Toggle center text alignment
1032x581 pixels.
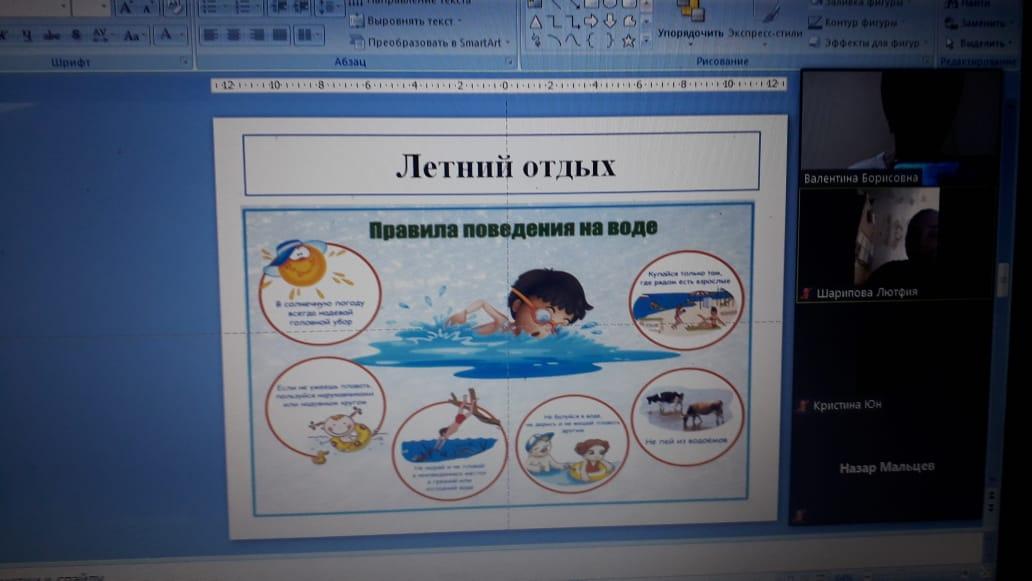[x=235, y=35]
